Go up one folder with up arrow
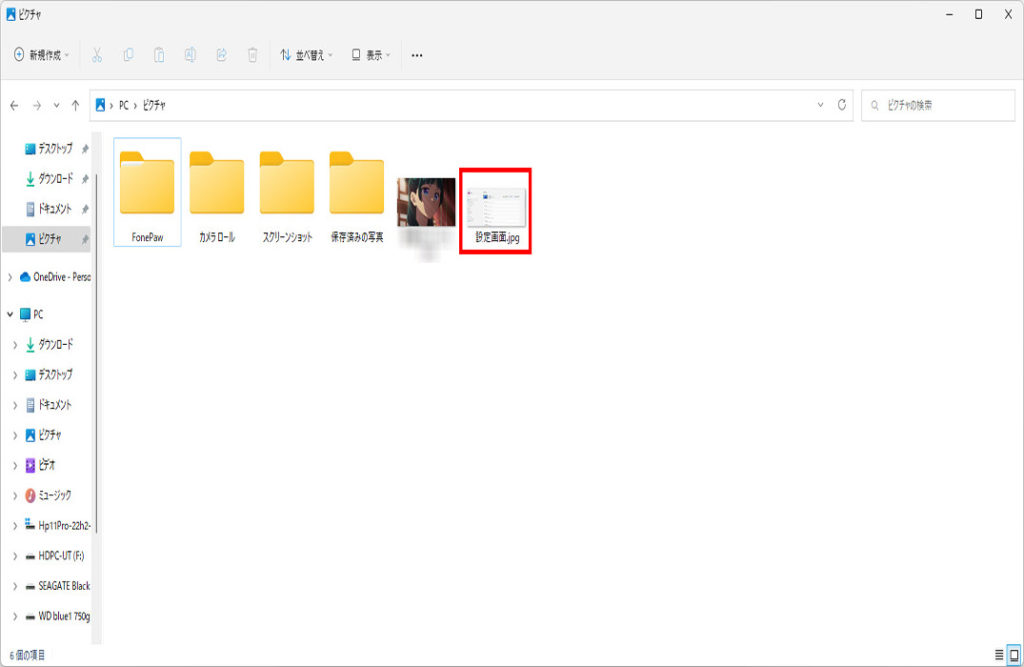 (75, 105)
